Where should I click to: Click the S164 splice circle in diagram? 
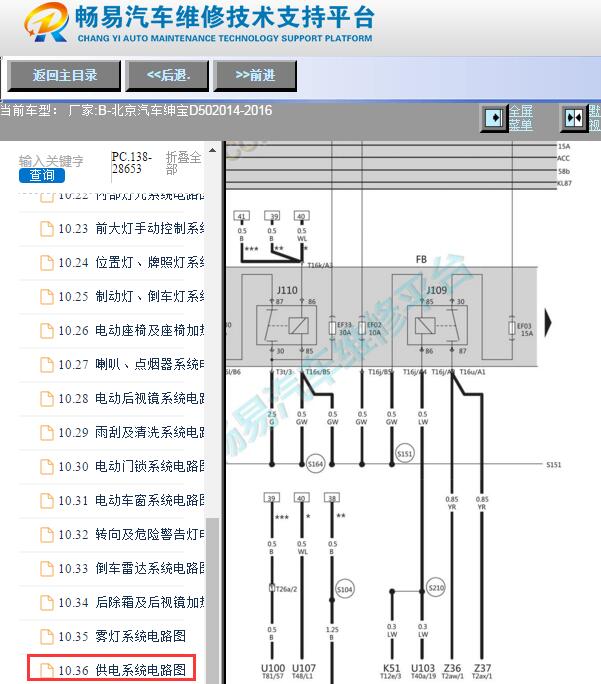pos(315,464)
